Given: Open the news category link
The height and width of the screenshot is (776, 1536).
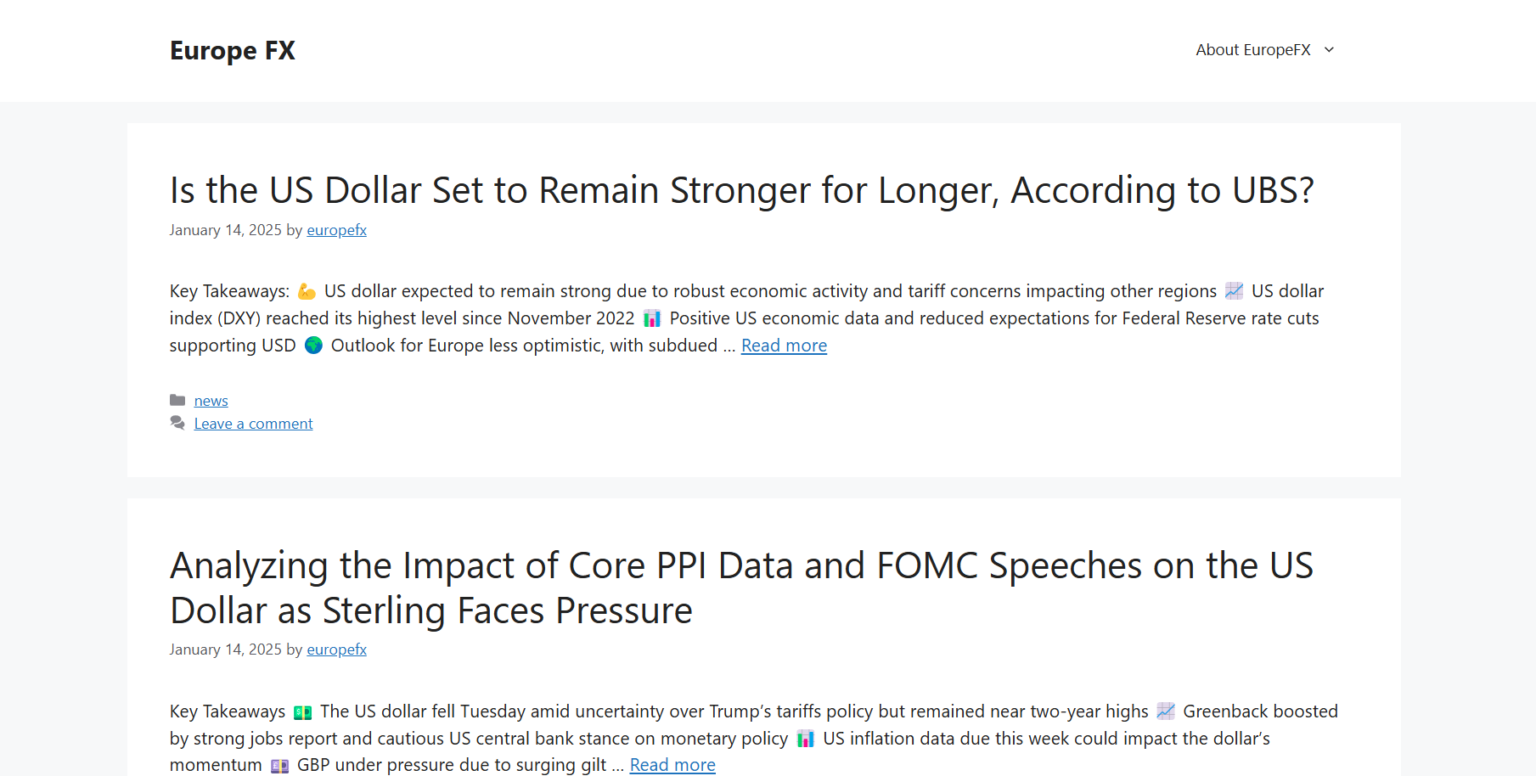Looking at the screenshot, I should [x=211, y=401].
